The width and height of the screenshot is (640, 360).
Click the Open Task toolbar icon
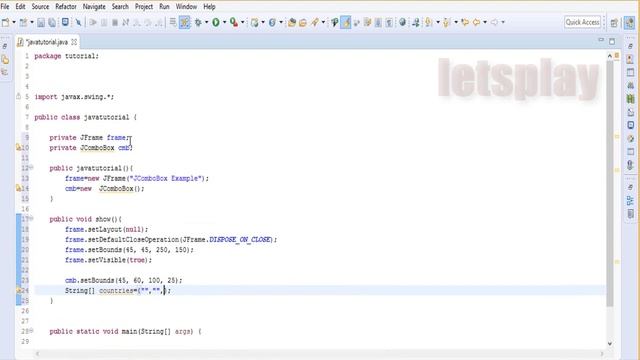[x=303, y=22]
